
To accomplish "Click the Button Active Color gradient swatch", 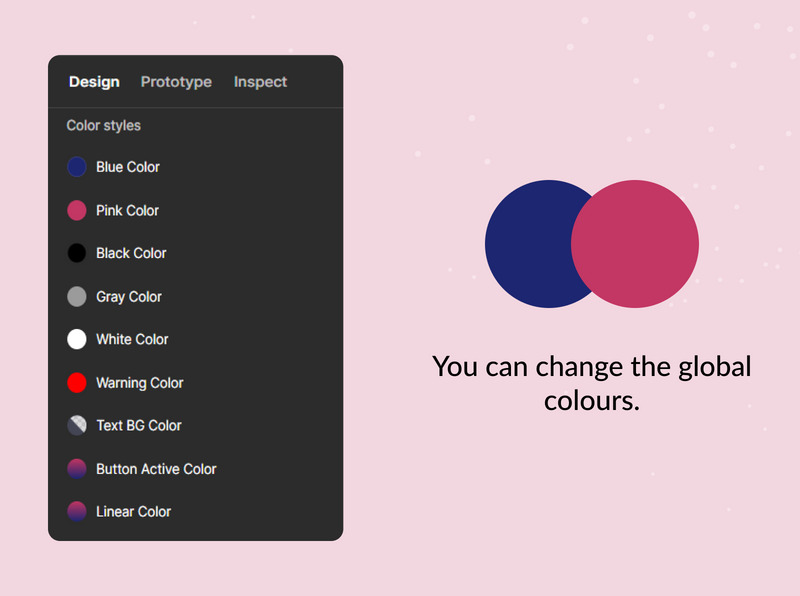I will pos(77,468).
